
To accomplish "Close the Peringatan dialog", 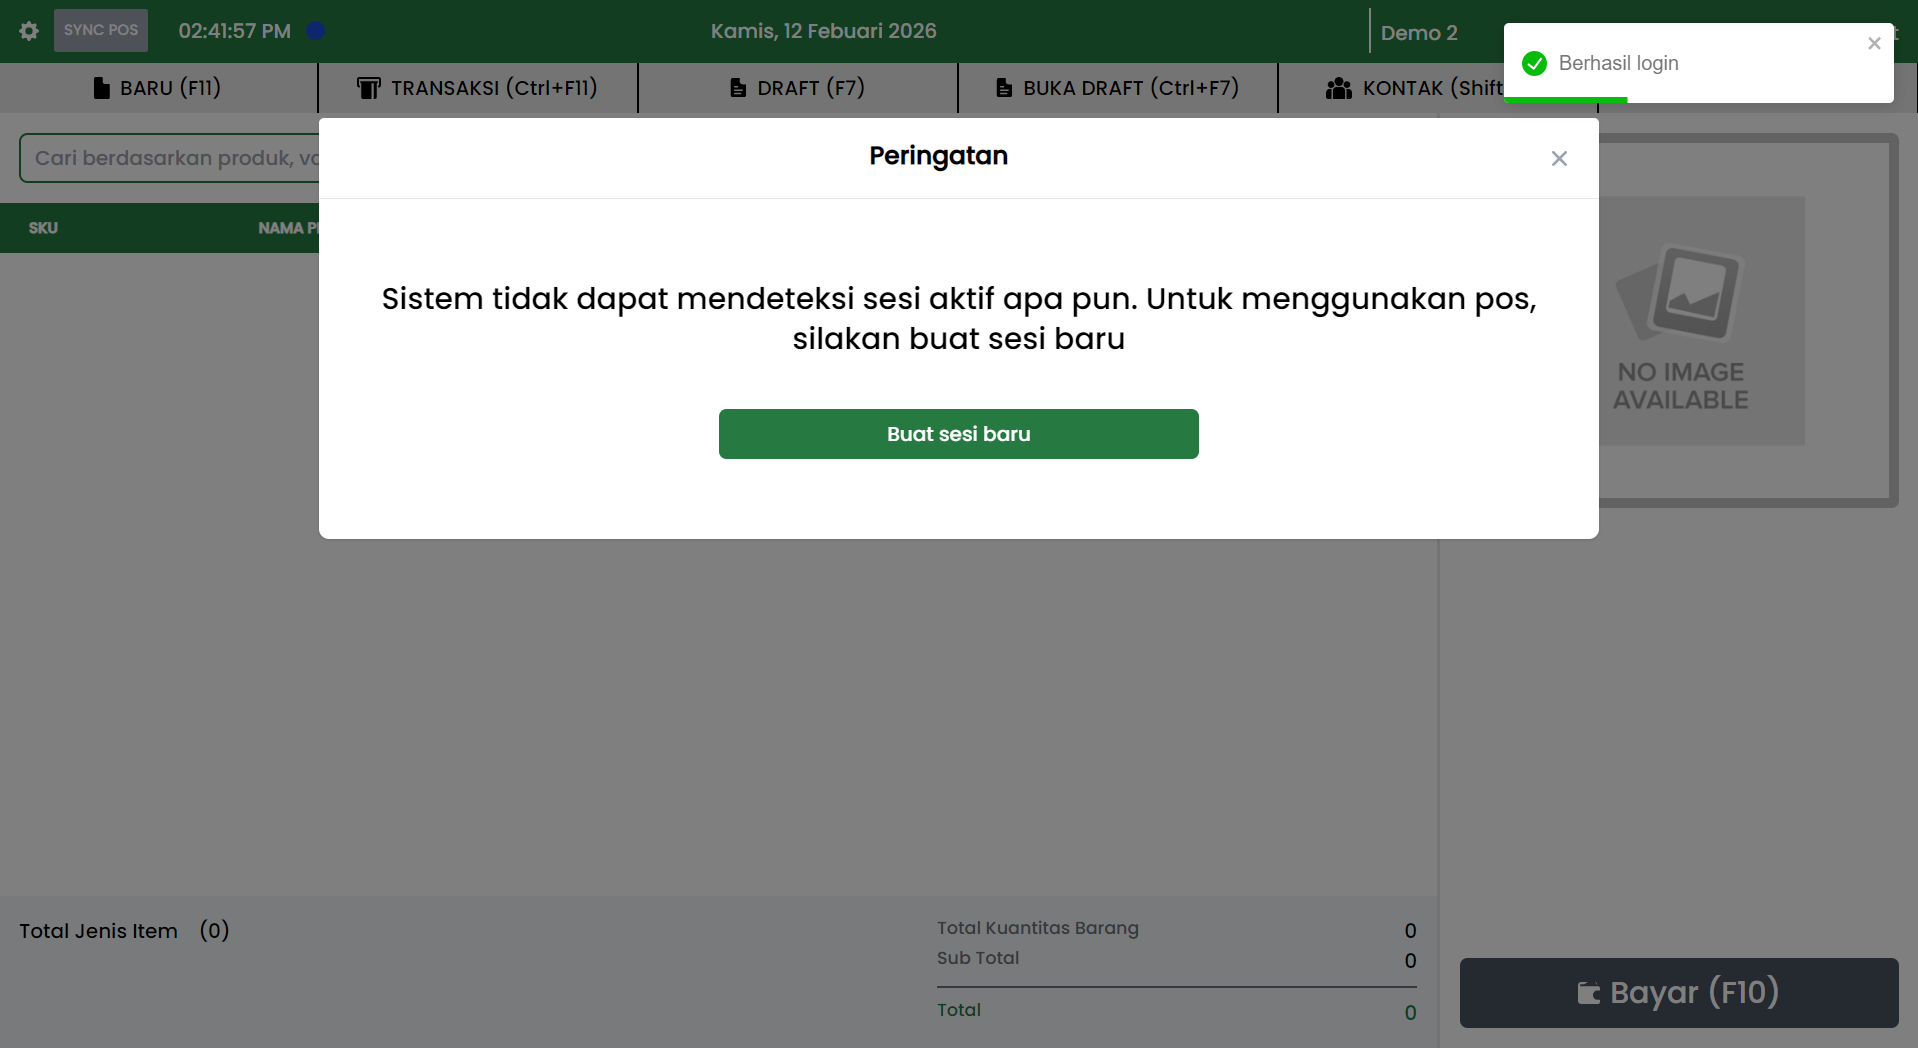I will pyautogui.click(x=1558, y=159).
